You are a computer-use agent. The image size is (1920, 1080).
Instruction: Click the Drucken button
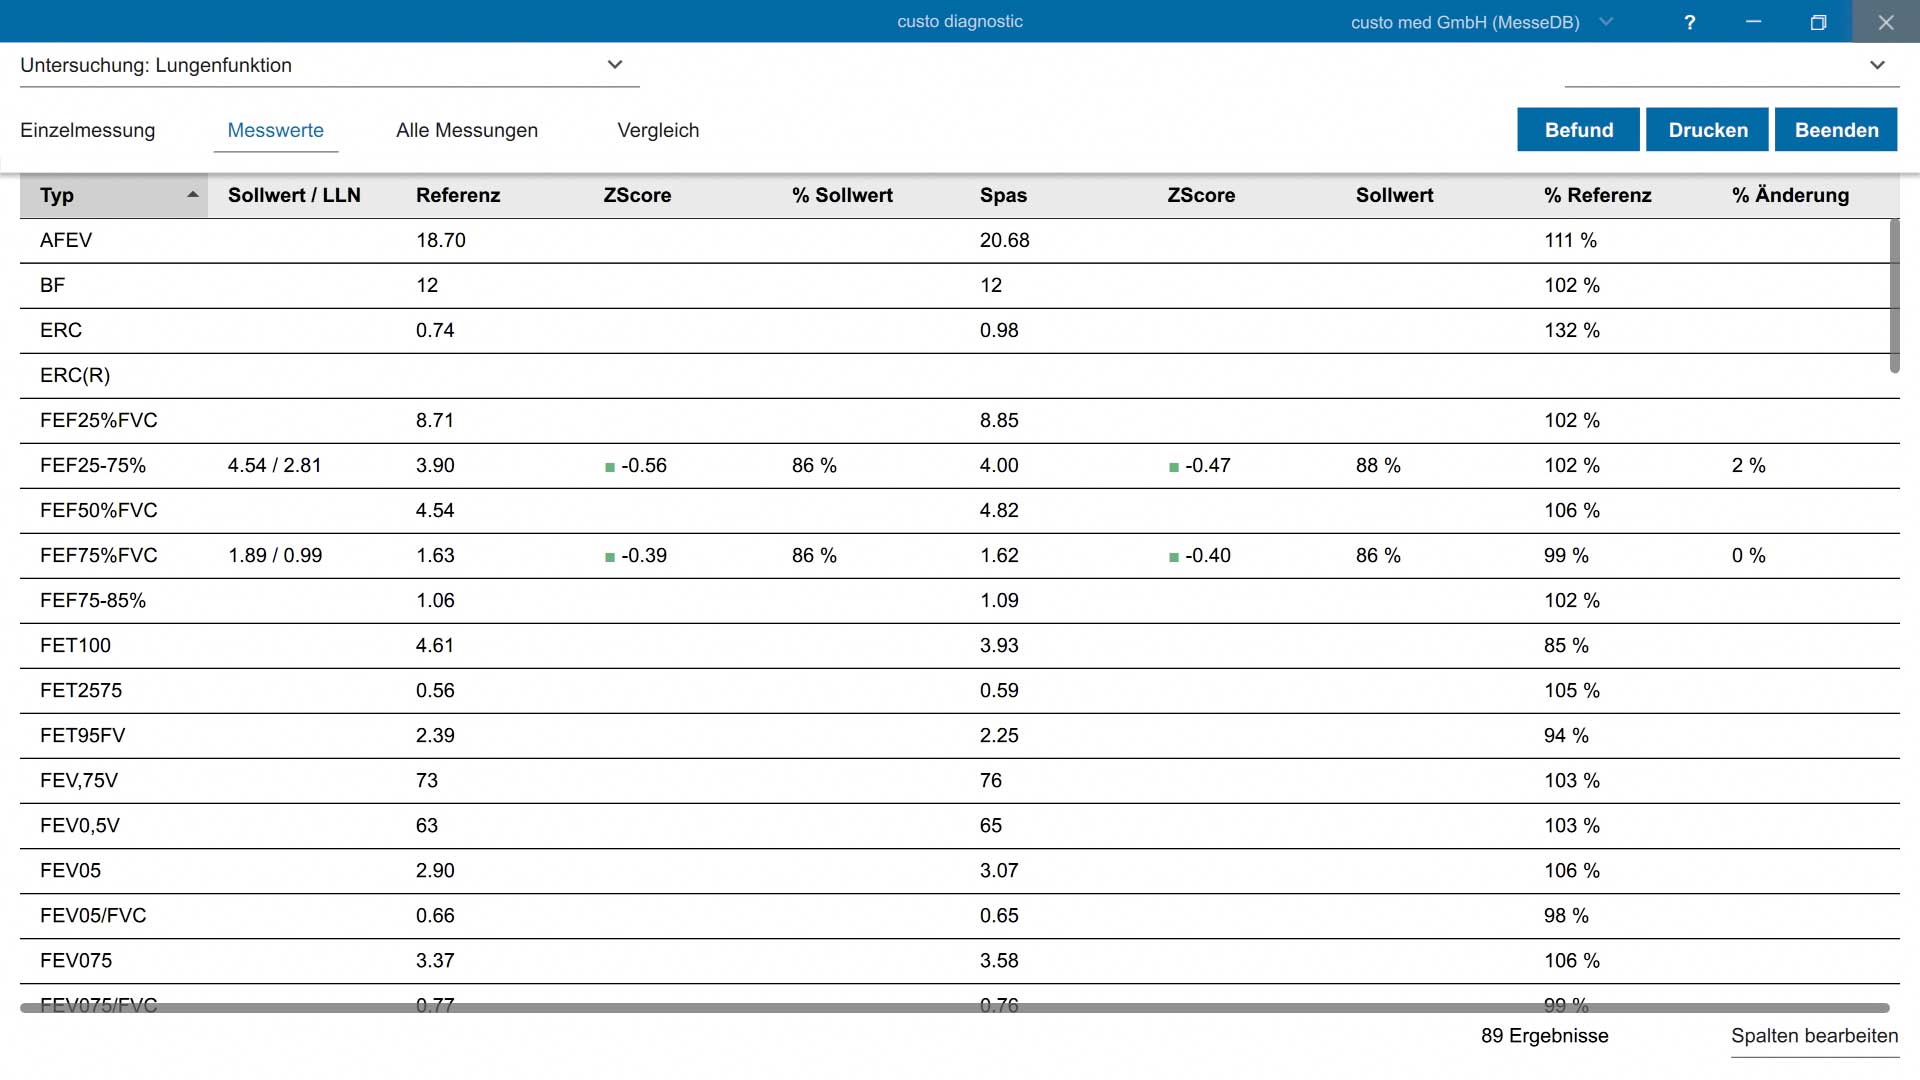point(1708,130)
